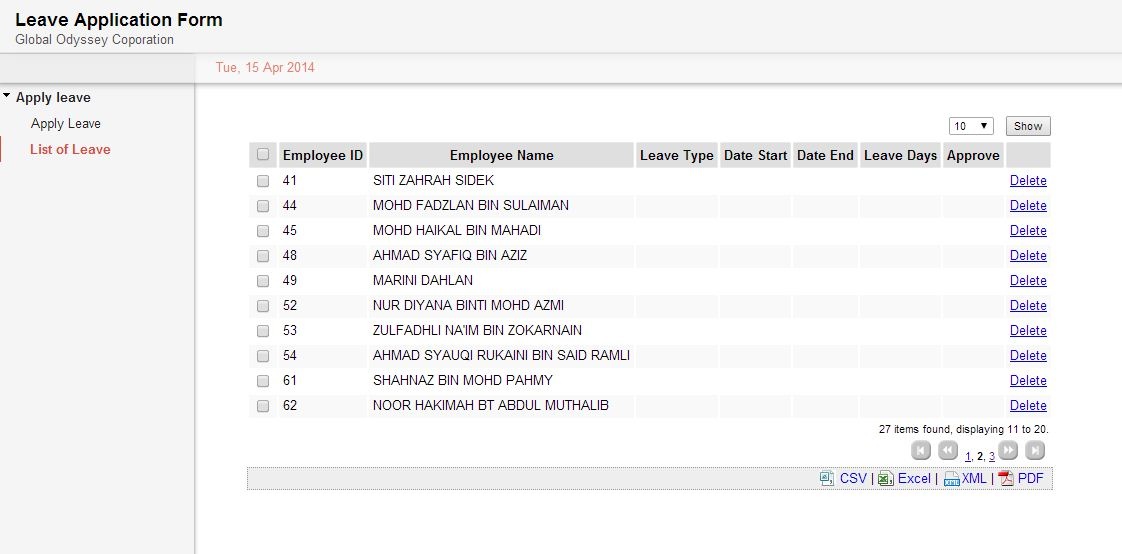Open the rows-per-page dropdown showing 10
The height and width of the screenshot is (554, 1122).
tap(970, 126)
